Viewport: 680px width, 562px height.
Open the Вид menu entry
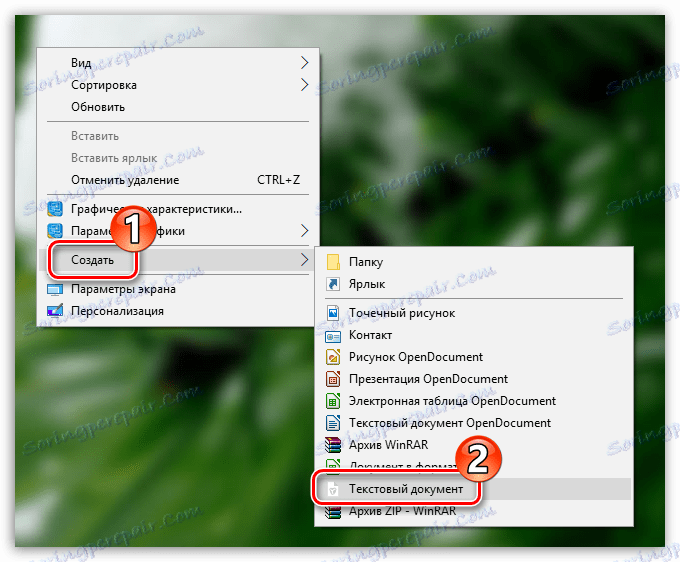point(178,63)
